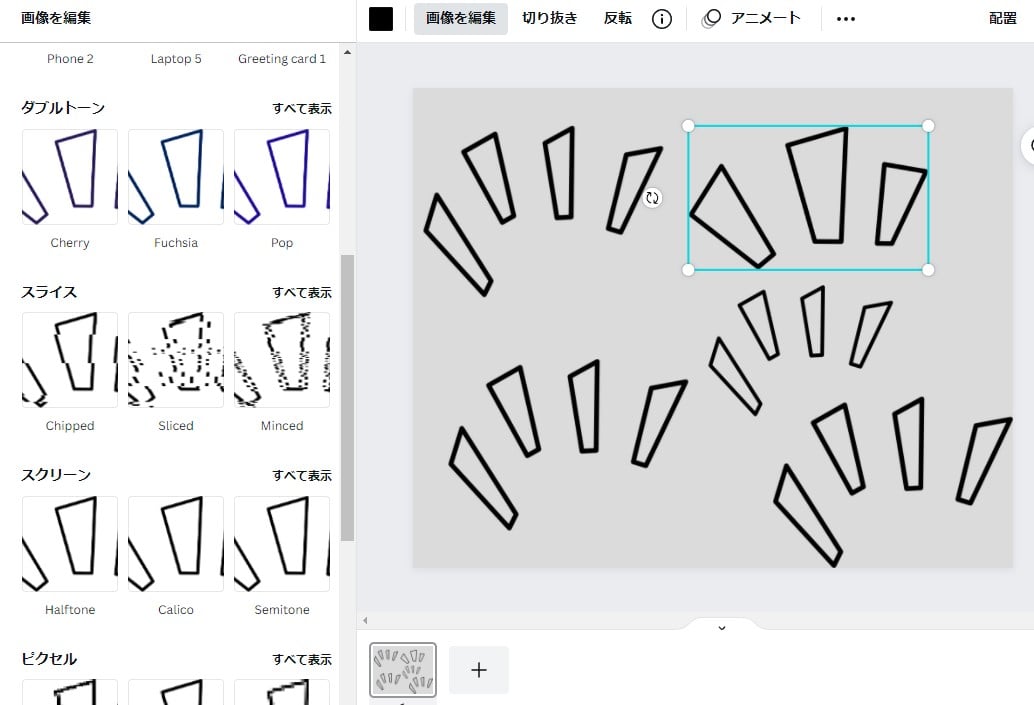
Task: Click the rotate handle icon on canvas
Action: (652, 198)
